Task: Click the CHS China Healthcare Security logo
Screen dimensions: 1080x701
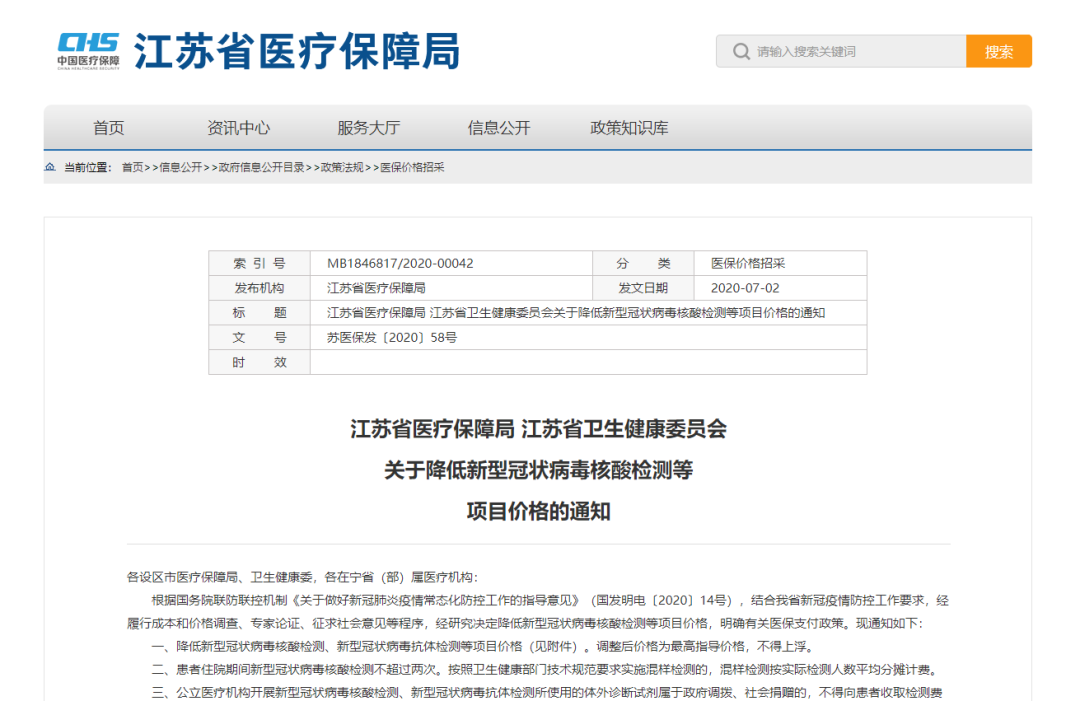Action: click(88, 51)
